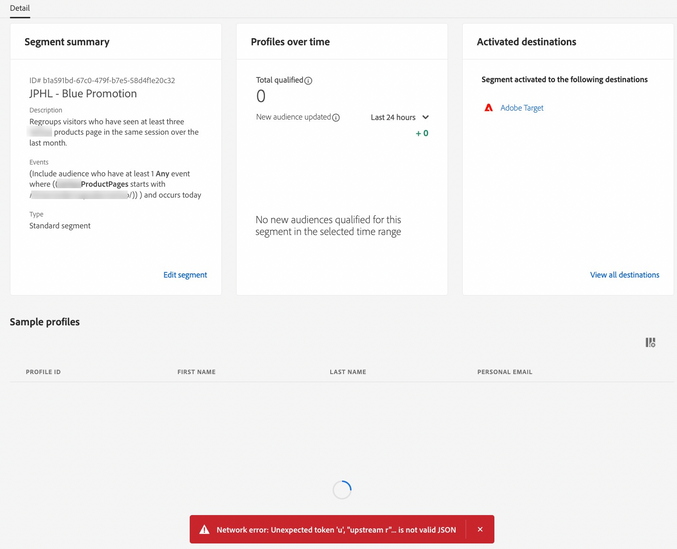Click the JPHL - Blue Promotion title
Screen dimensions: 677x549
tap(83, 94)
